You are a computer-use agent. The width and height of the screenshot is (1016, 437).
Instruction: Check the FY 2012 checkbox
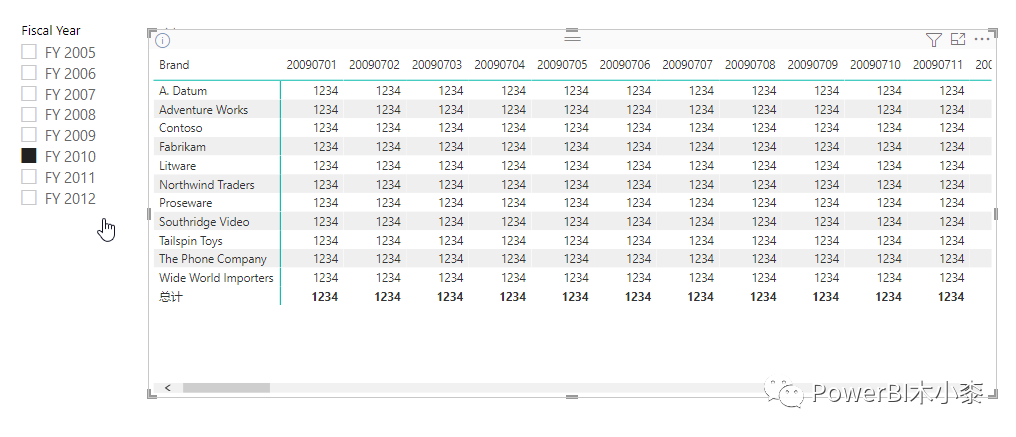(29, 197)
